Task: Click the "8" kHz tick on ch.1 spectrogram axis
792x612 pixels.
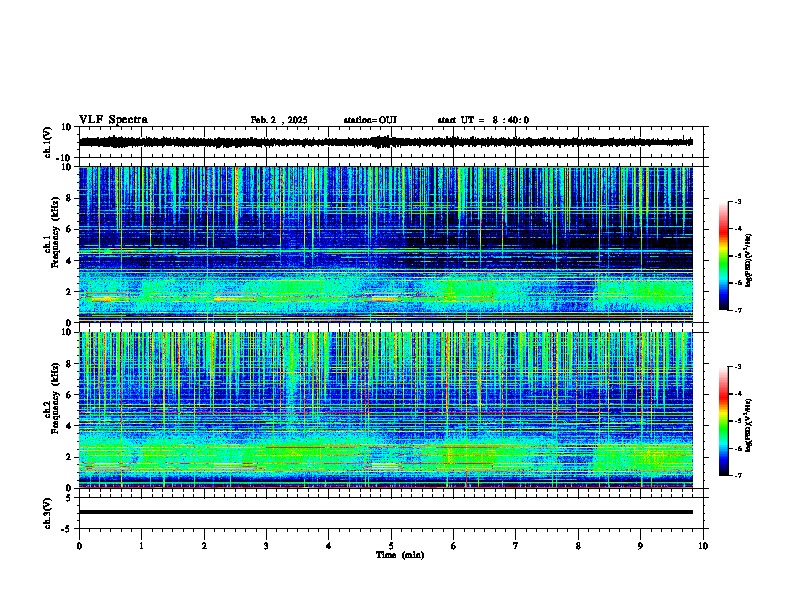Action: click(70, 198)
